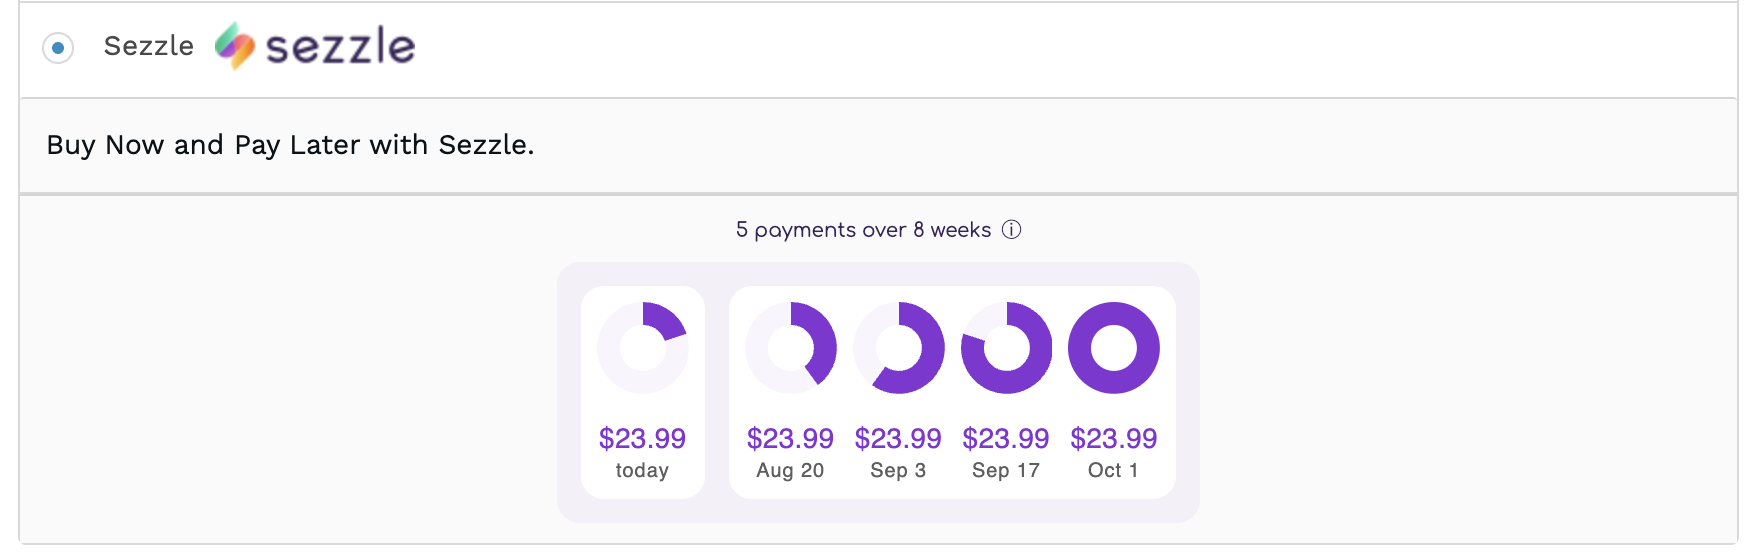Click the Aug 20 date label
Image resolution: width=1762 pixels, height=560 pixels.
(x=790, y=471)
